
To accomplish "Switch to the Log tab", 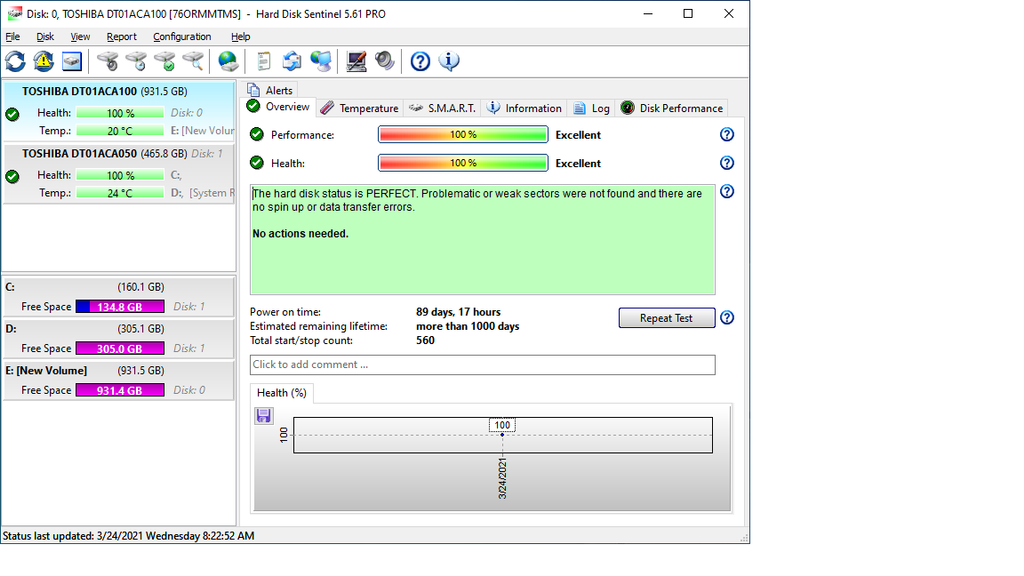I will click(592, 108).
